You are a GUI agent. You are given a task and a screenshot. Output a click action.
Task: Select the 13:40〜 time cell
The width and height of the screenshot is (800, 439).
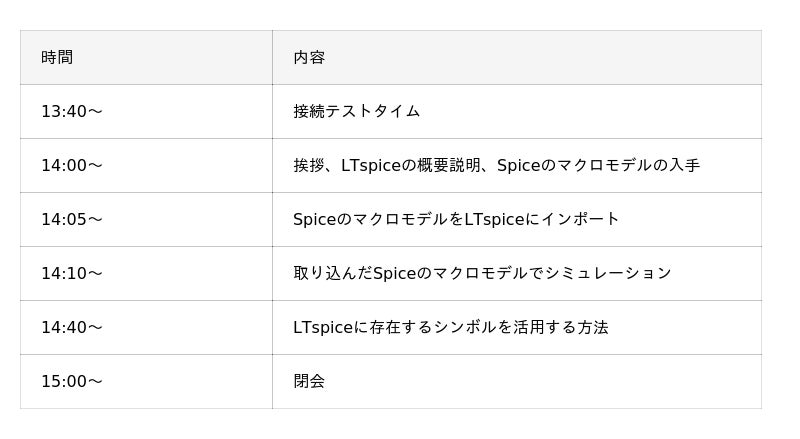[x=71, y=111]
